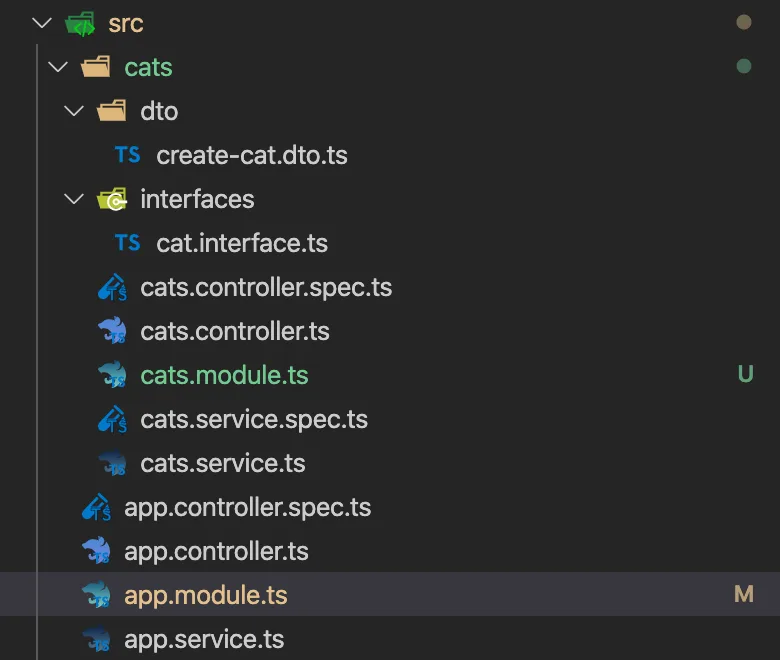Click the dto folder icon

point(111,110)
